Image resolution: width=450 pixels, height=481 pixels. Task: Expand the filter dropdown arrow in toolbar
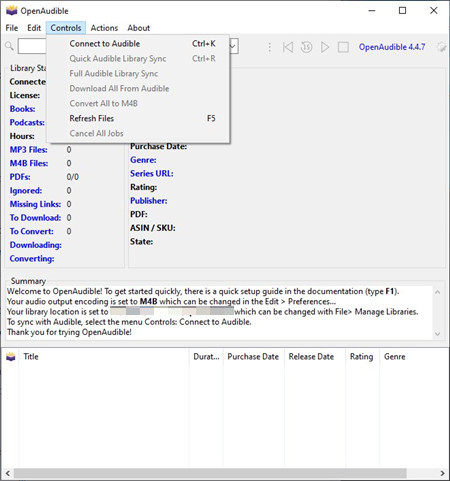(x=233, y=46)
